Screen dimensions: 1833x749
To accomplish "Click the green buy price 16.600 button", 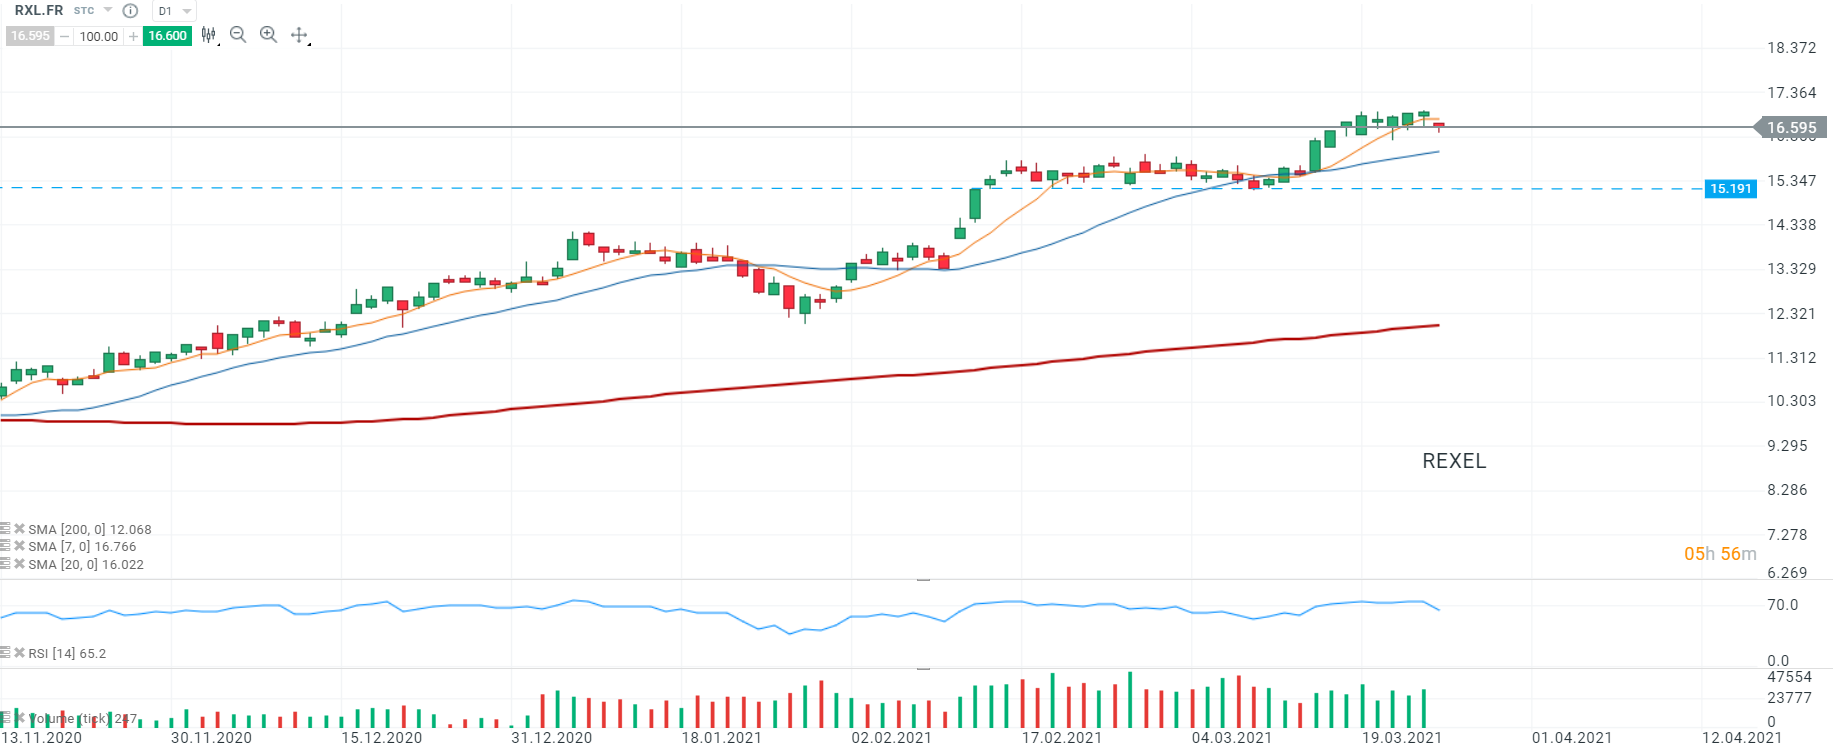I will pos(167,36).
